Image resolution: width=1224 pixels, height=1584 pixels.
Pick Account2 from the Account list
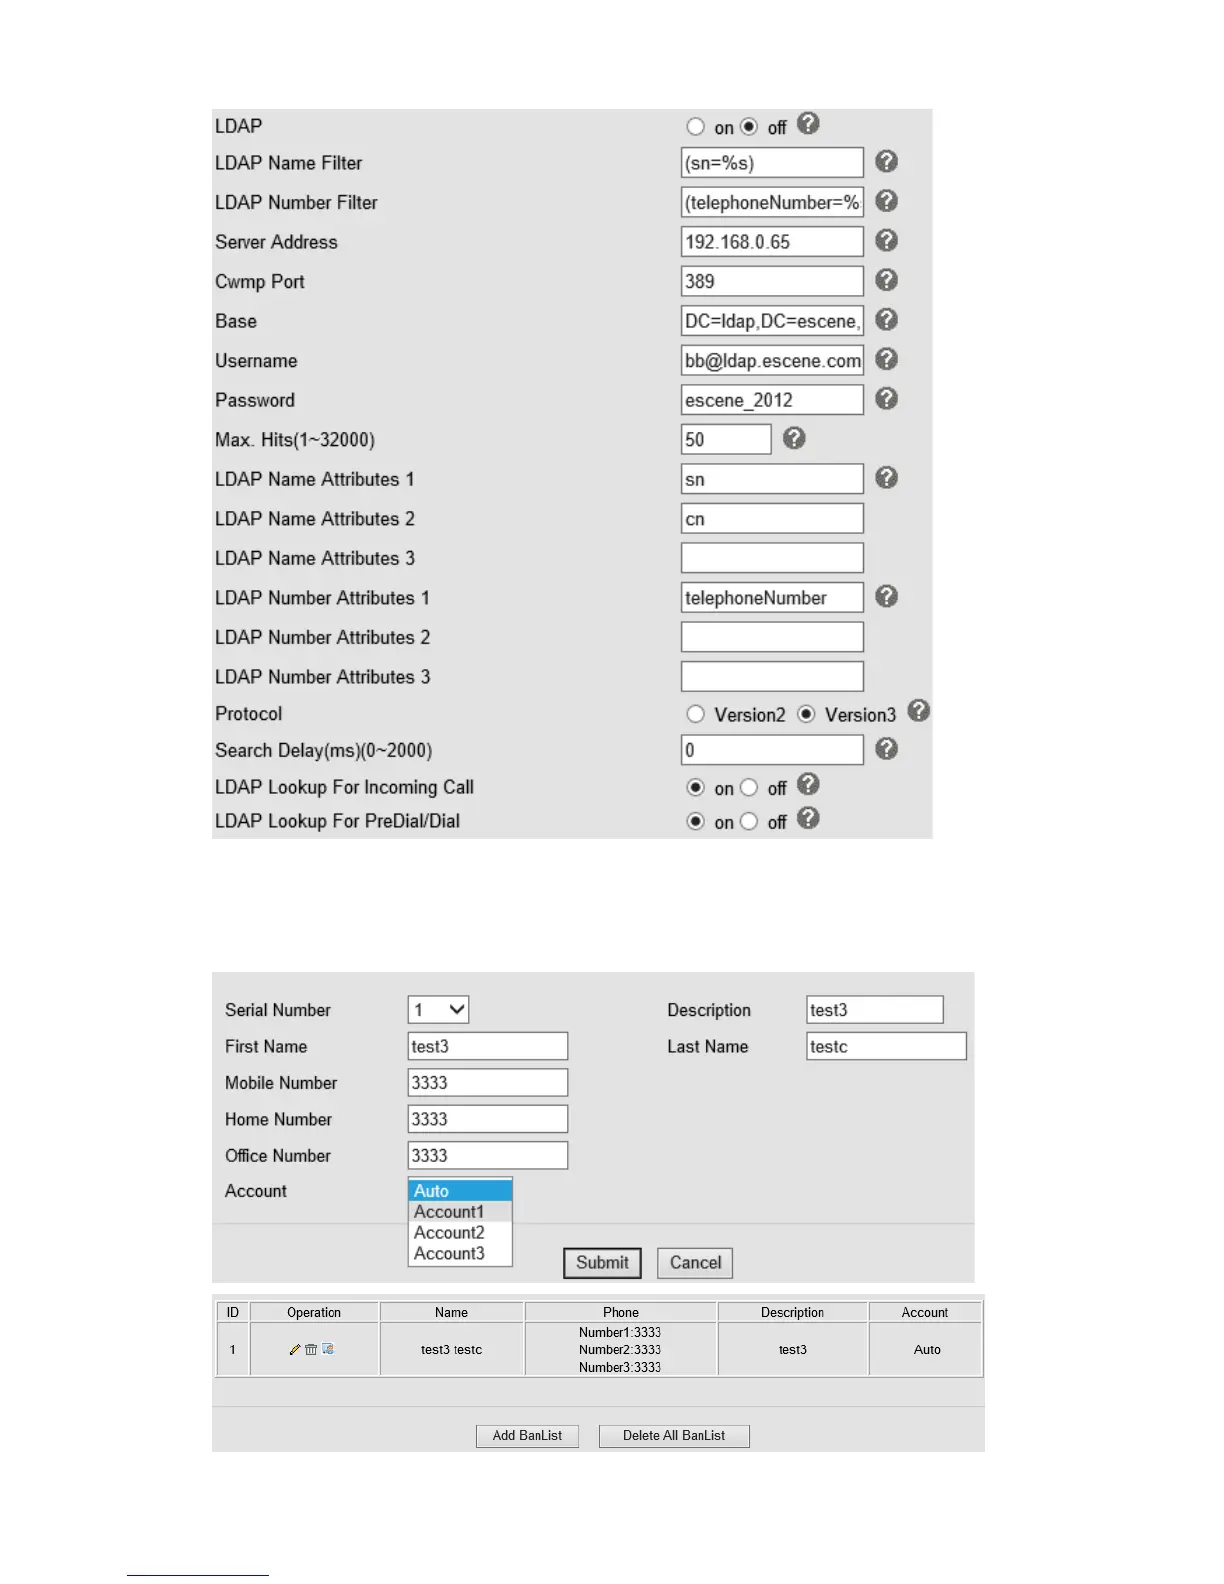460,1233
